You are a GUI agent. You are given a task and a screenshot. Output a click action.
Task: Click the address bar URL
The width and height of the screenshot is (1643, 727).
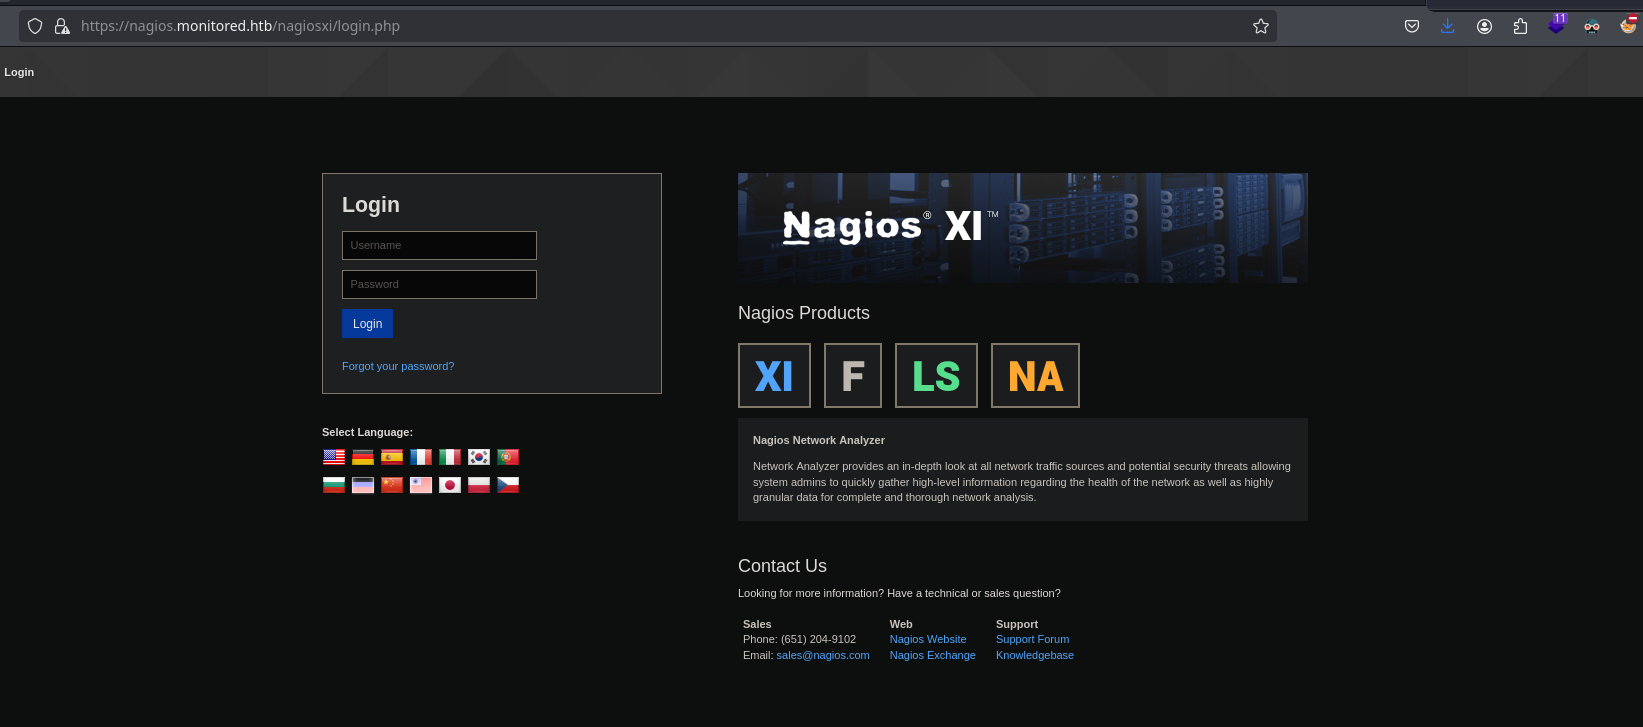240,26
